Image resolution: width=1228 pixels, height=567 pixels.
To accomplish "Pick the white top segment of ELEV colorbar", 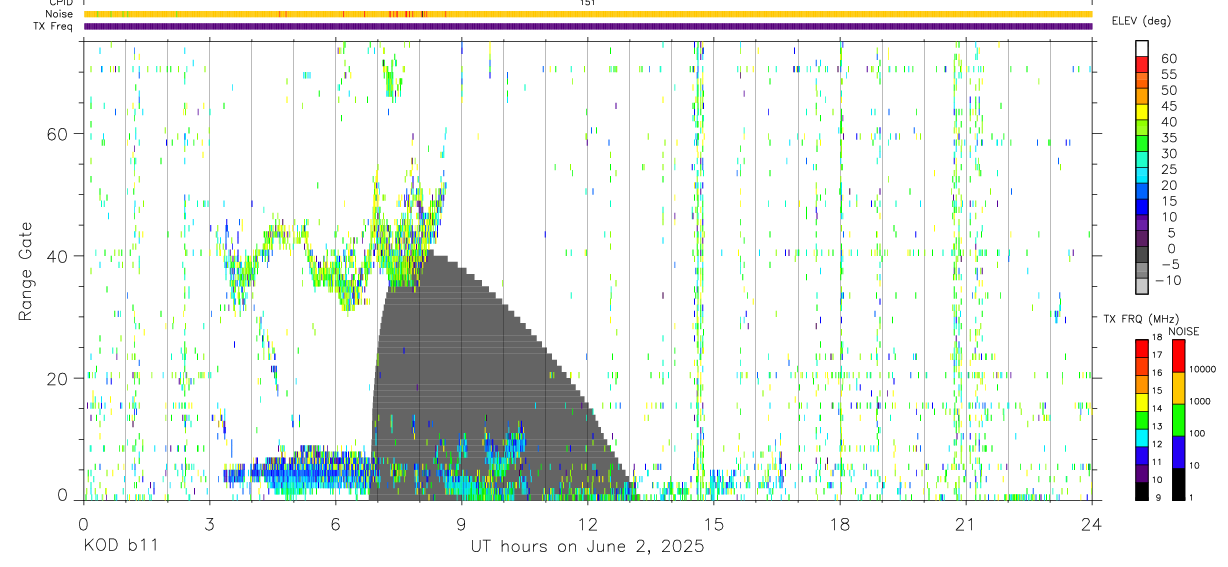I will coord(1142,50).
